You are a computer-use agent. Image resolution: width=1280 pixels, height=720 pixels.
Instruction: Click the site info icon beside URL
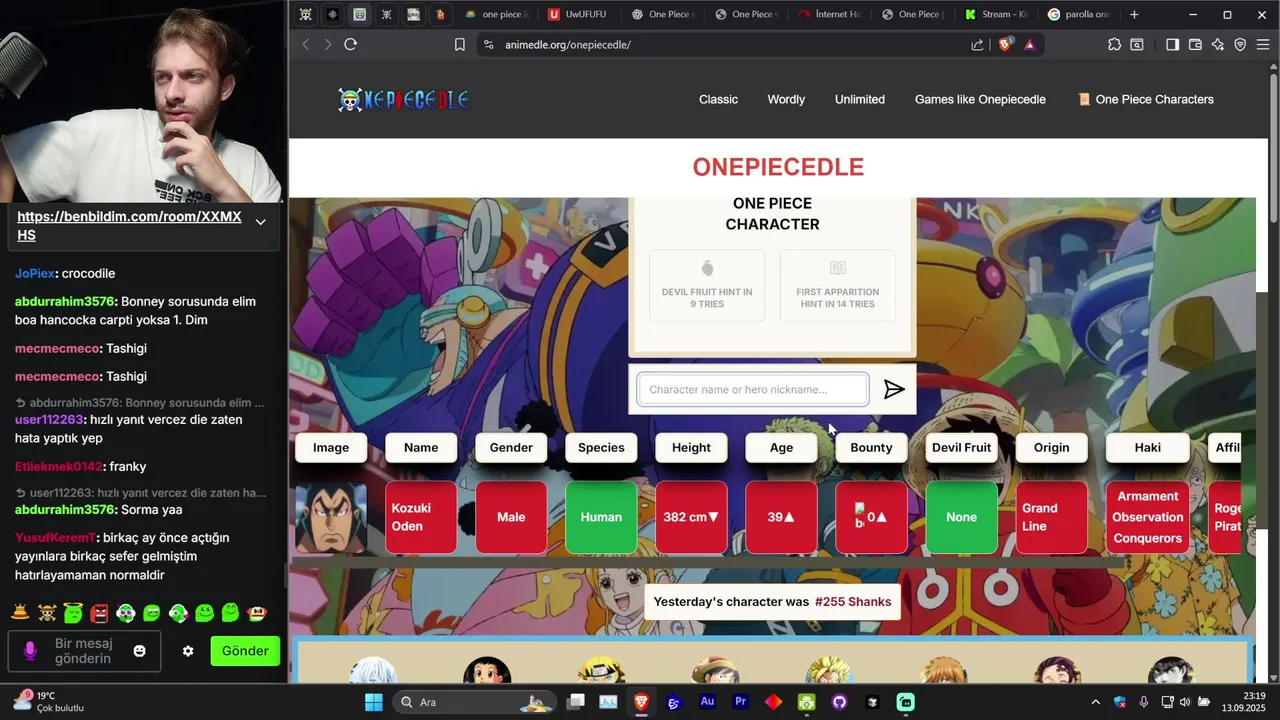click(488, 44)
